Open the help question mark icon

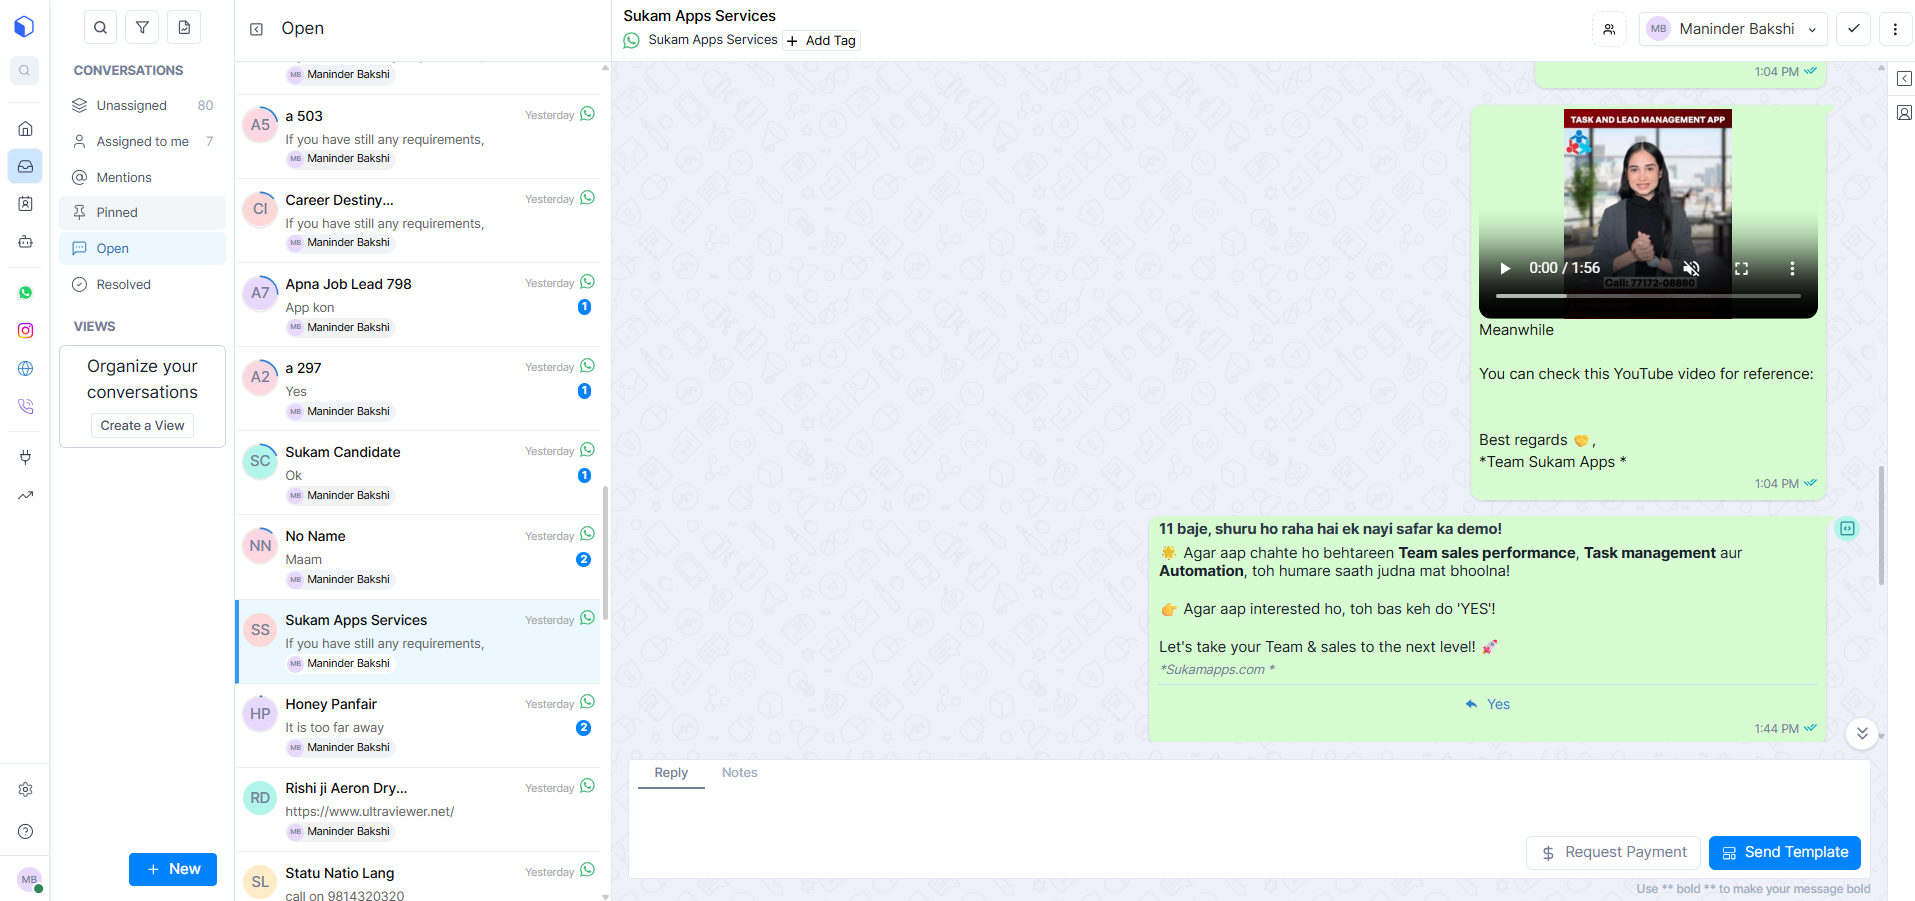(25, 832)
